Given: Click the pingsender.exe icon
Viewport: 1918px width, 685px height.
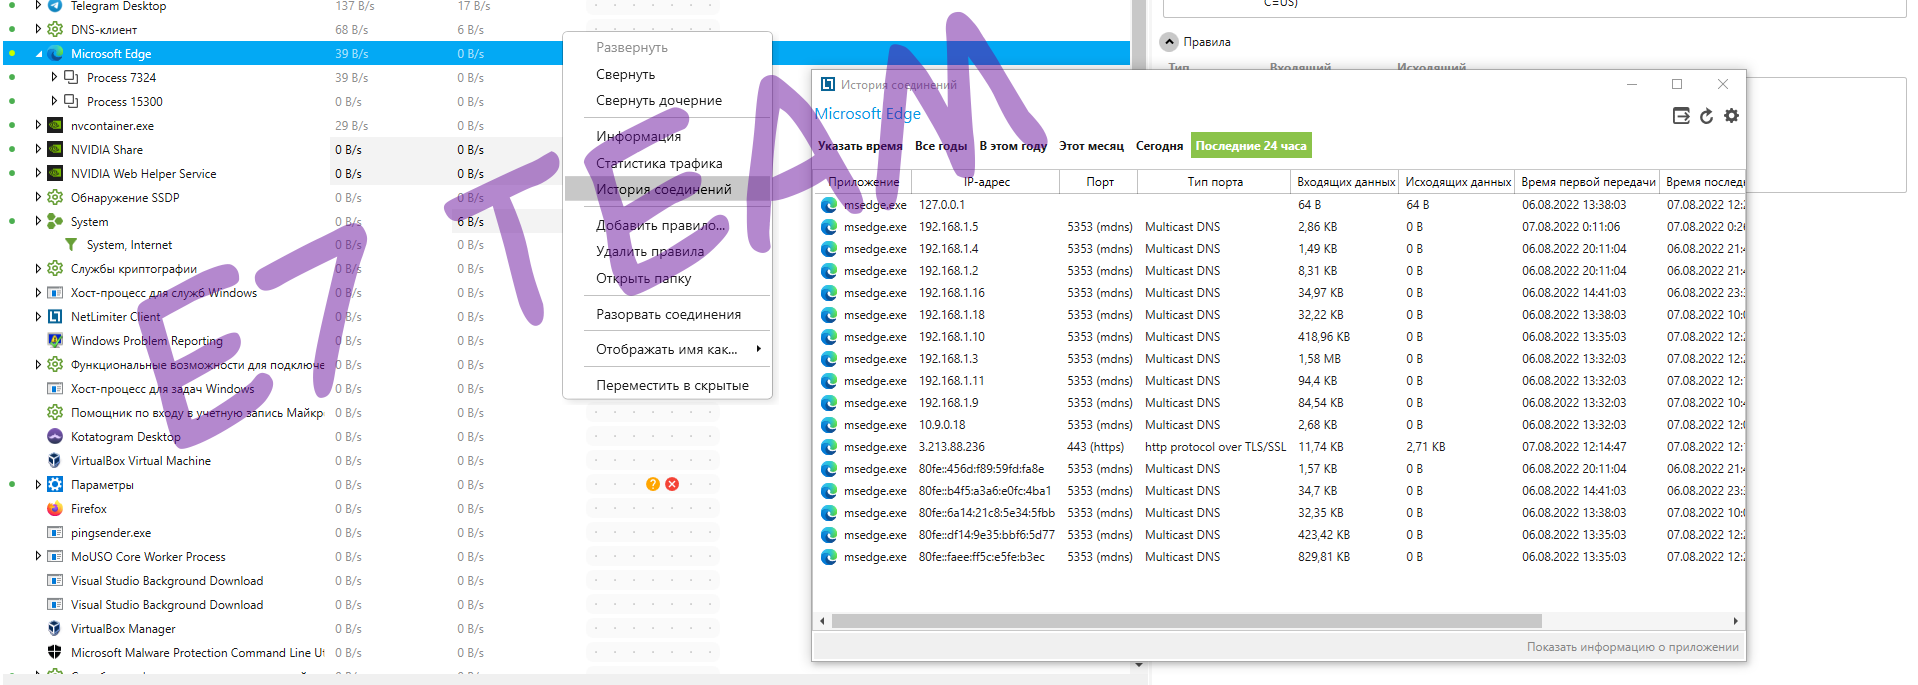Looking at the screenshot, I should pos(55,533).
